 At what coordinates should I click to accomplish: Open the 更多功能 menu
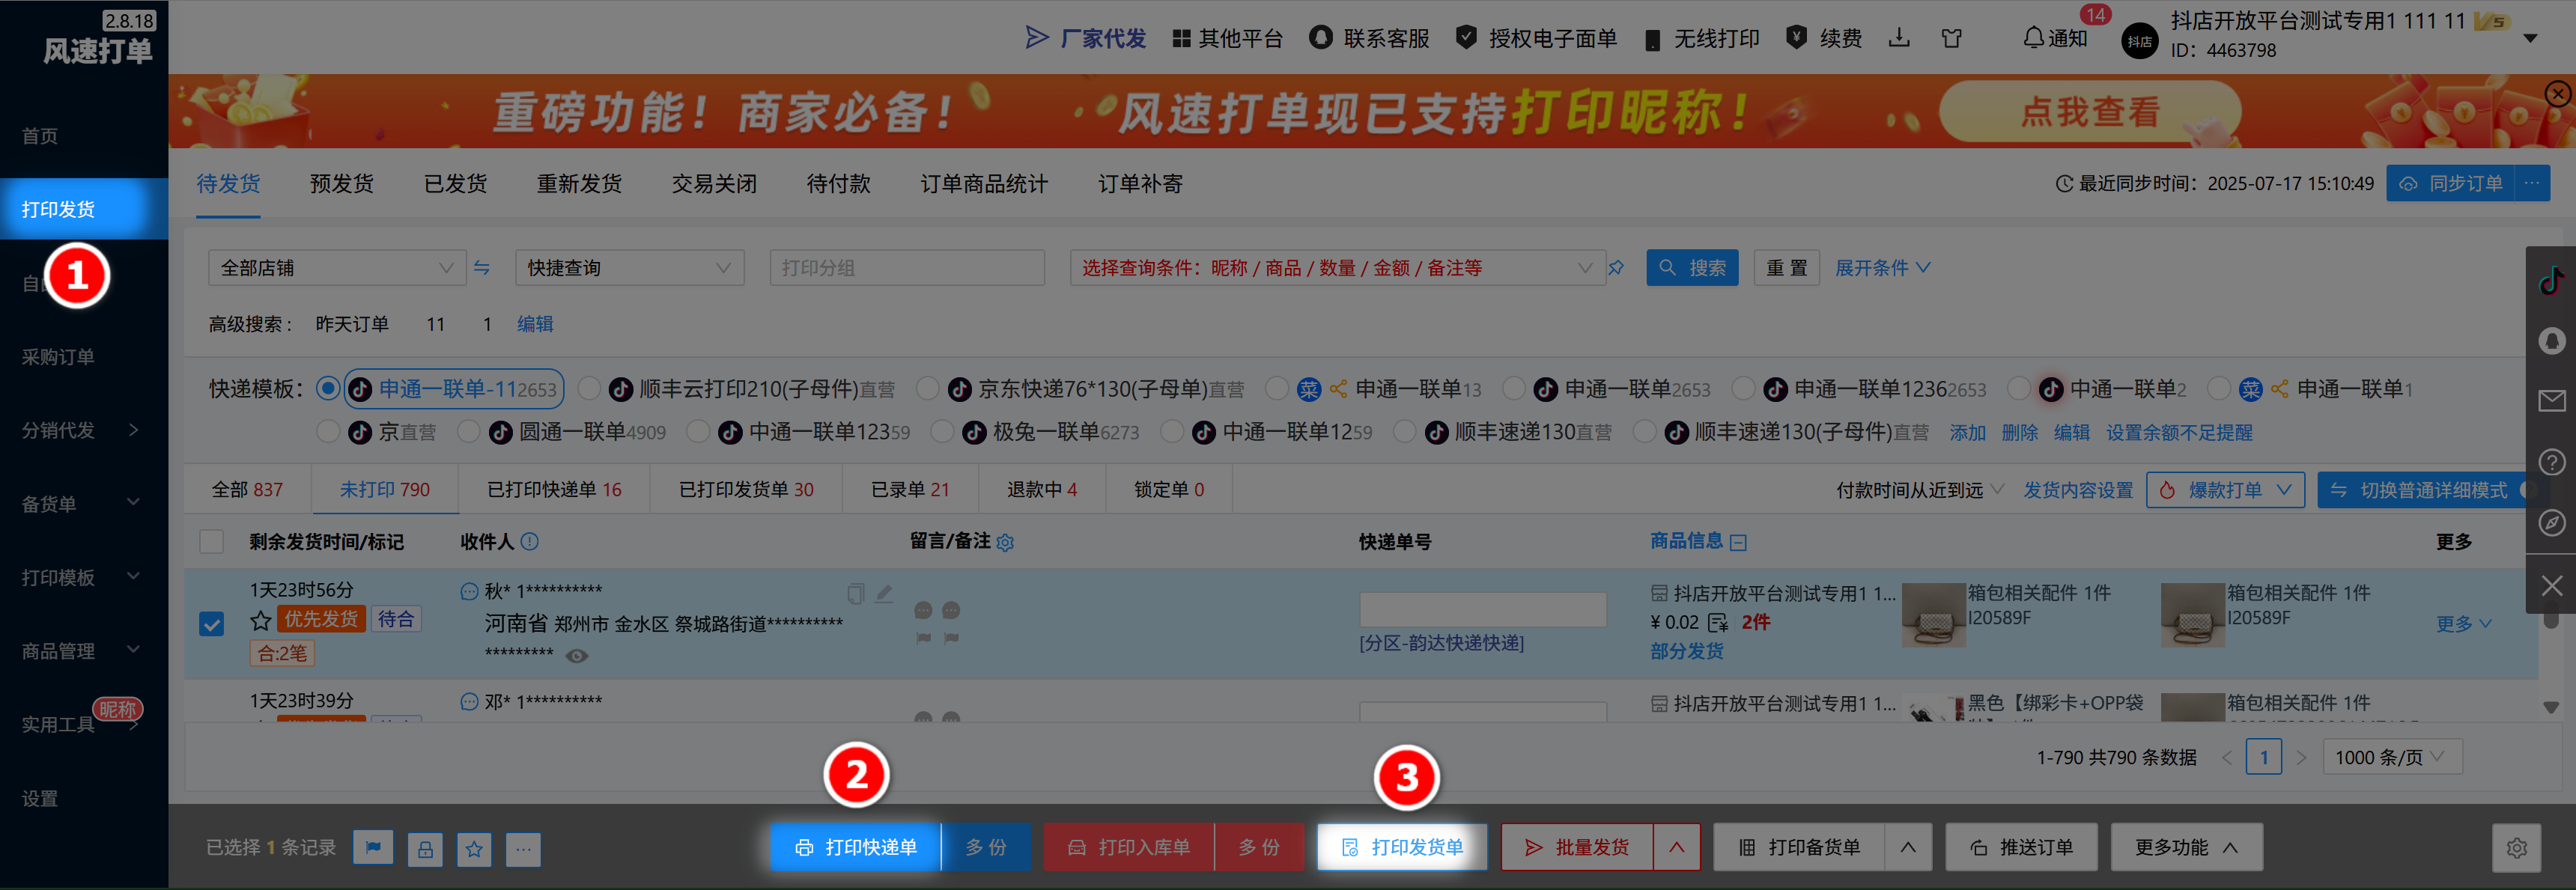[x=2186, y=847]
